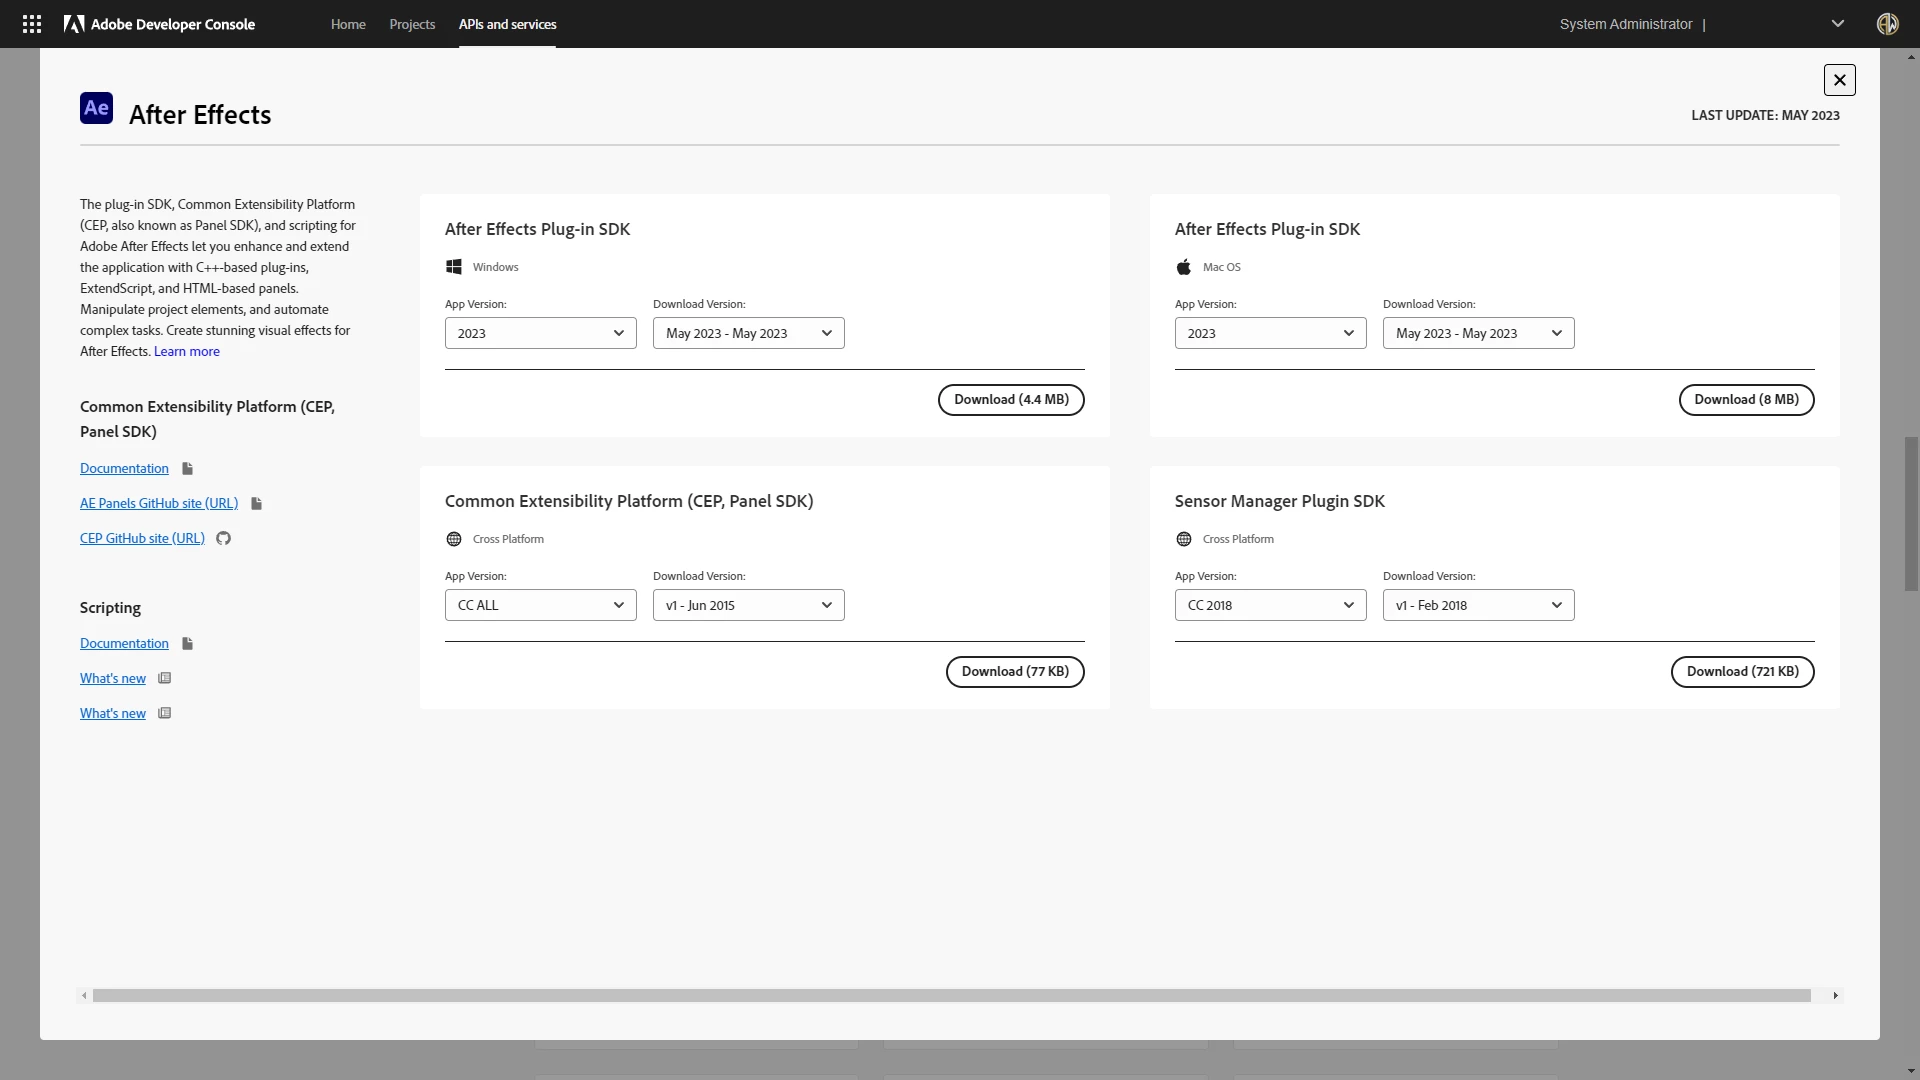Viewport: 1920px width, 1080px height.
Task: Click the Windows After Effects Plug-in SDK title
Action: [x=537, y=229]
